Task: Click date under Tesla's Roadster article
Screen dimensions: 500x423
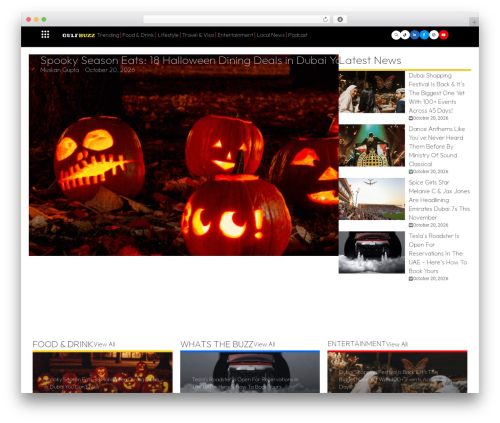Action: pyautogui.click(x=429, y=278)
